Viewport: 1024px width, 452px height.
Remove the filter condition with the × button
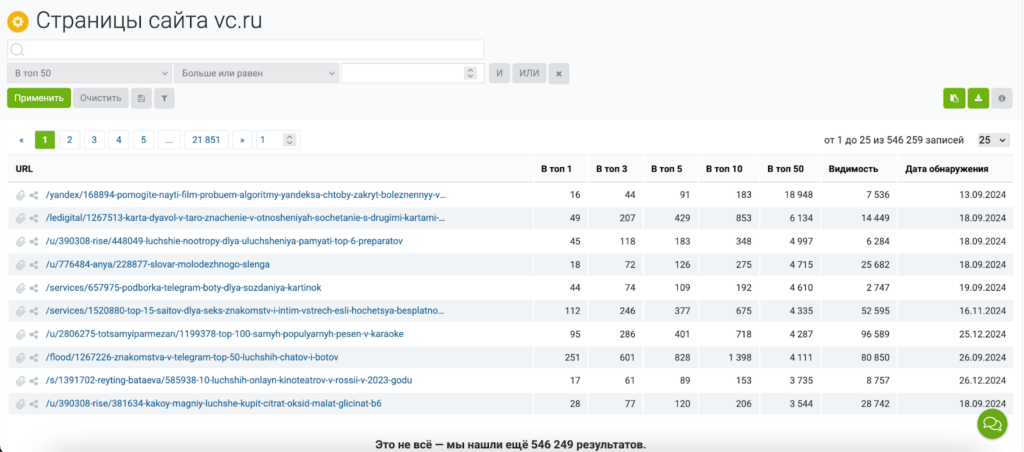tap(560, 73)
